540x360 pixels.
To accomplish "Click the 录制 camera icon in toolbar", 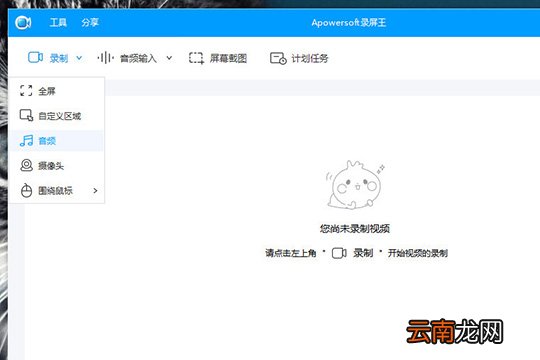I will pos(35,58).
